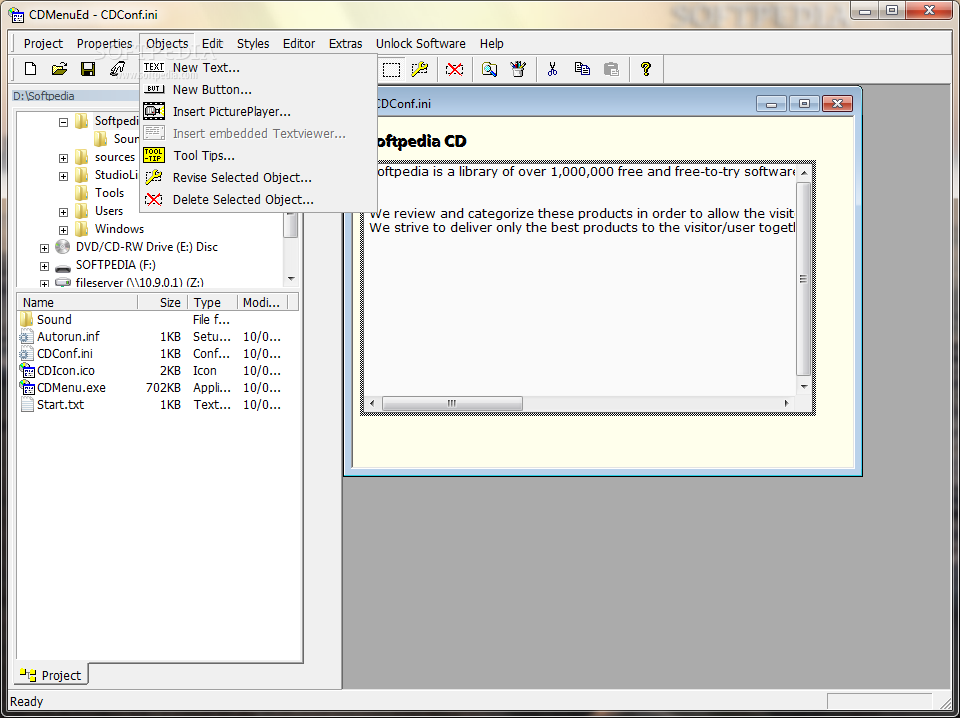Expand the Windows folder tree node
Viewport: 960px width, 718px height.
tap(63, 231)
